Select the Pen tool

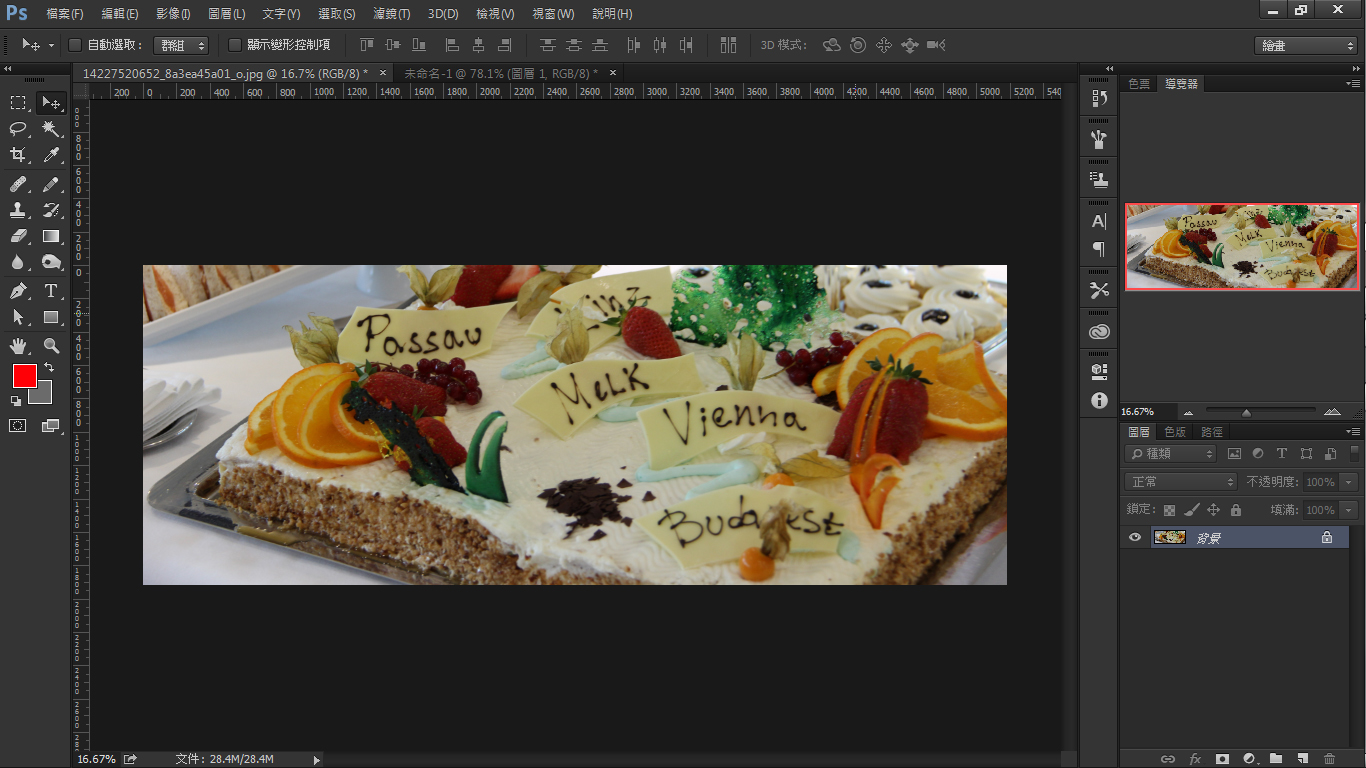pyautogui.click(x=18, y=291)
